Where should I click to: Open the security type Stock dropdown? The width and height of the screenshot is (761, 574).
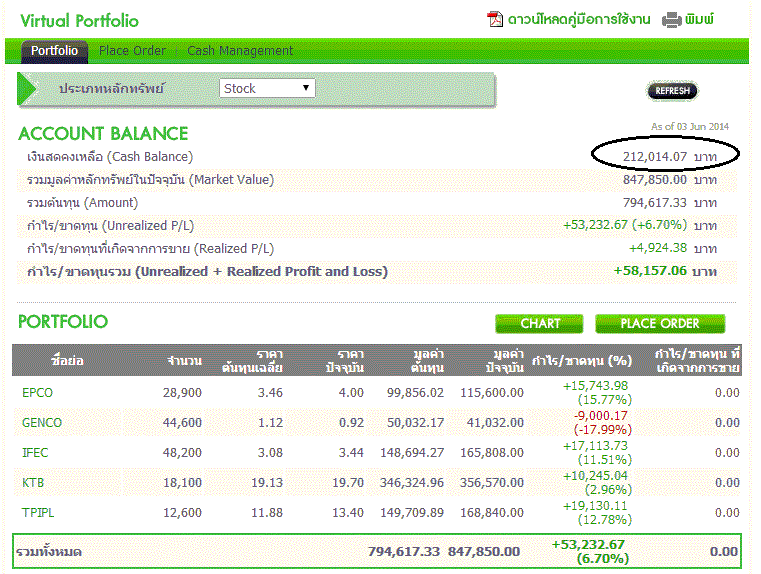[267, 88]
